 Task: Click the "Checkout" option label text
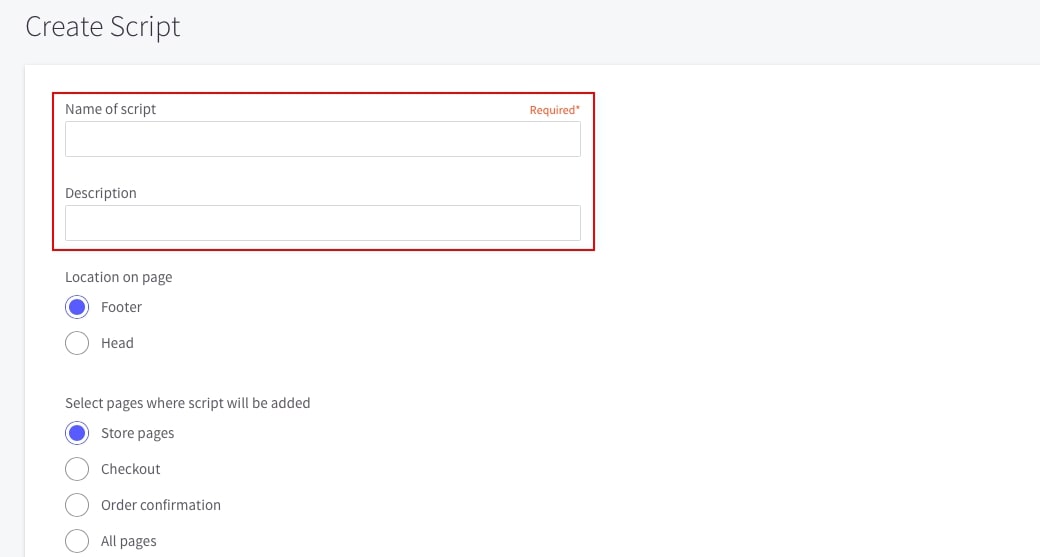[130, 469]
